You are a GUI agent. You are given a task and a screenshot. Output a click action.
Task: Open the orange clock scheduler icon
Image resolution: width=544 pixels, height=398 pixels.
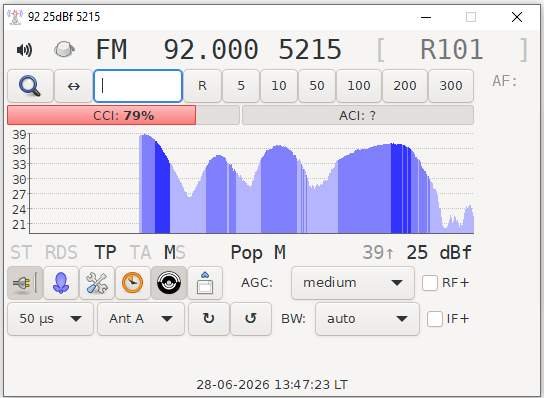pyautogui.click(x=133, y=283)
